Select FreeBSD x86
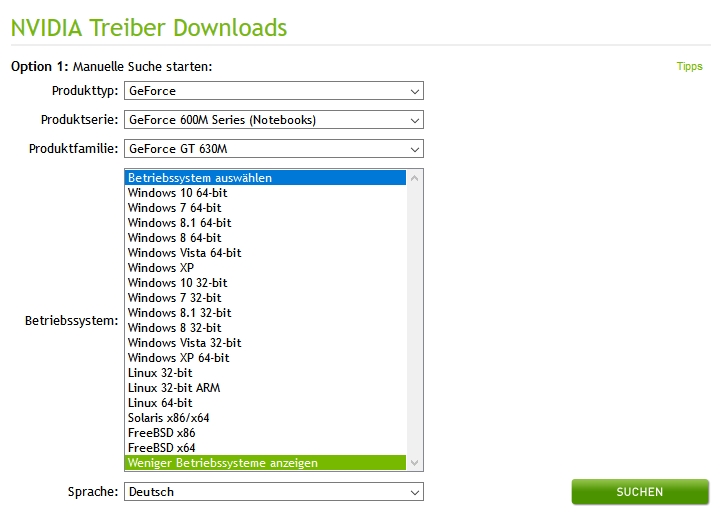Image resolution: width=722 pixels, height=516 pixels. pos(265,433)
